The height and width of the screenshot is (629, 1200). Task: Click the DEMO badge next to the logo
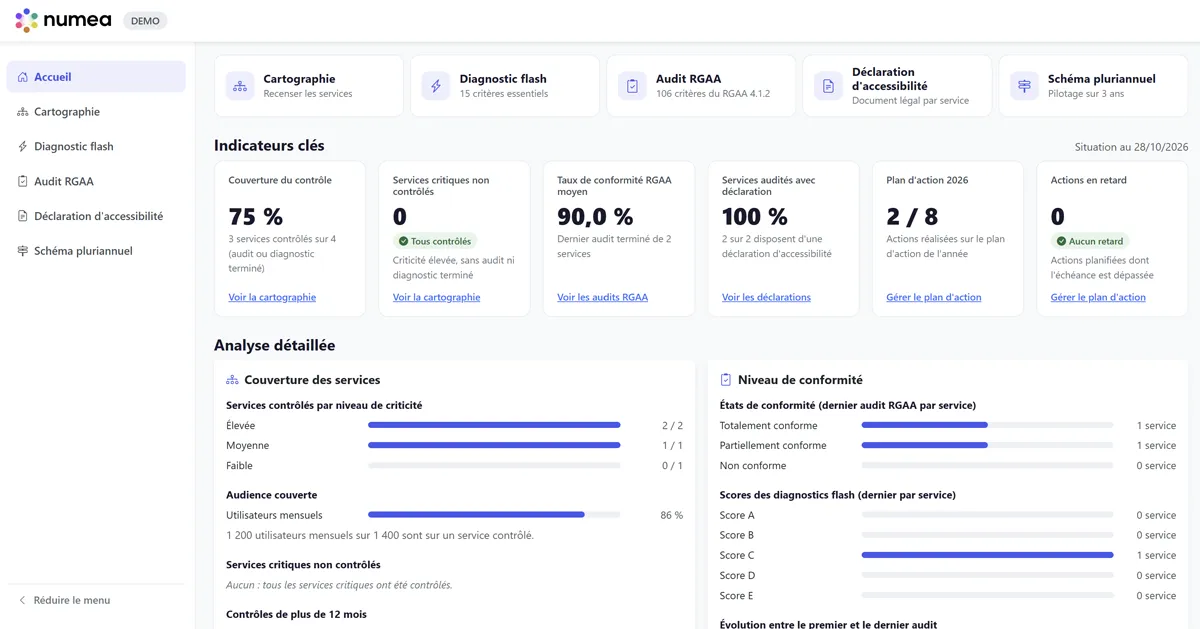(145, 21)
